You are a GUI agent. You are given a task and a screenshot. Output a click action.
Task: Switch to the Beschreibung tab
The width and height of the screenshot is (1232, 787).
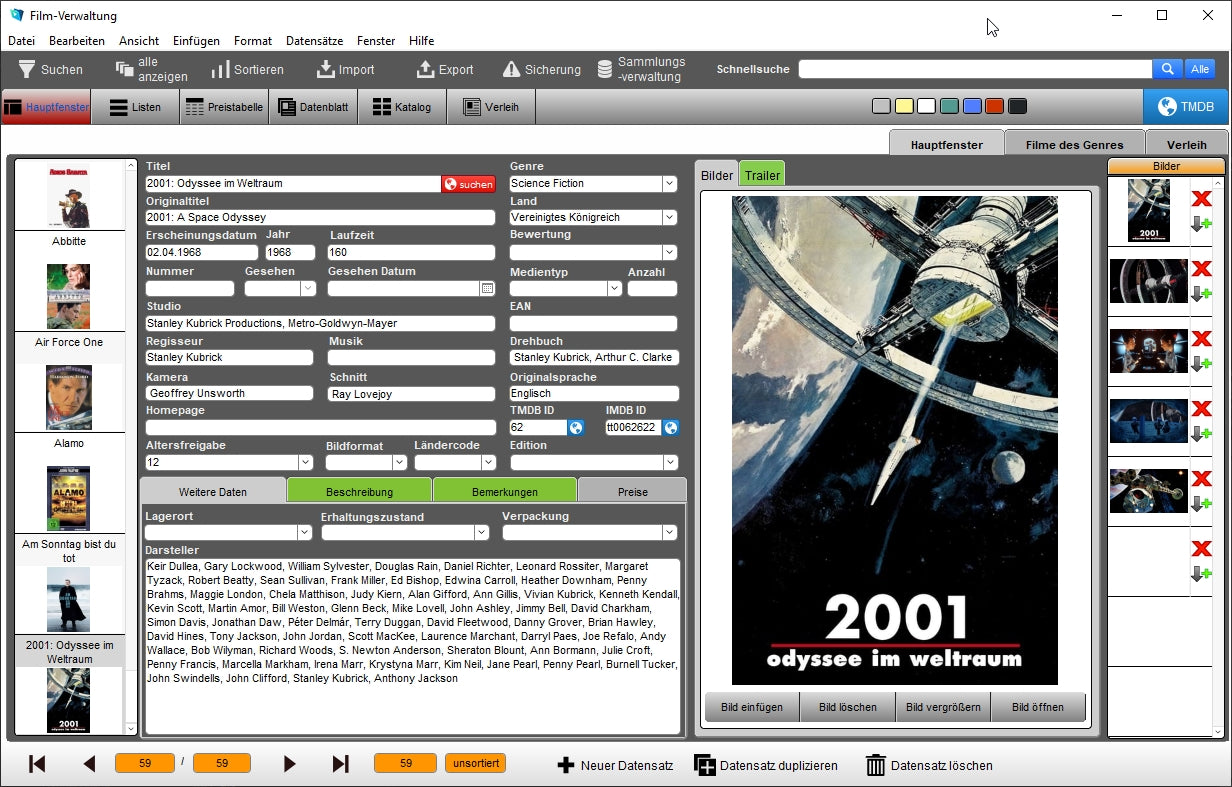(x=359, y=491)
